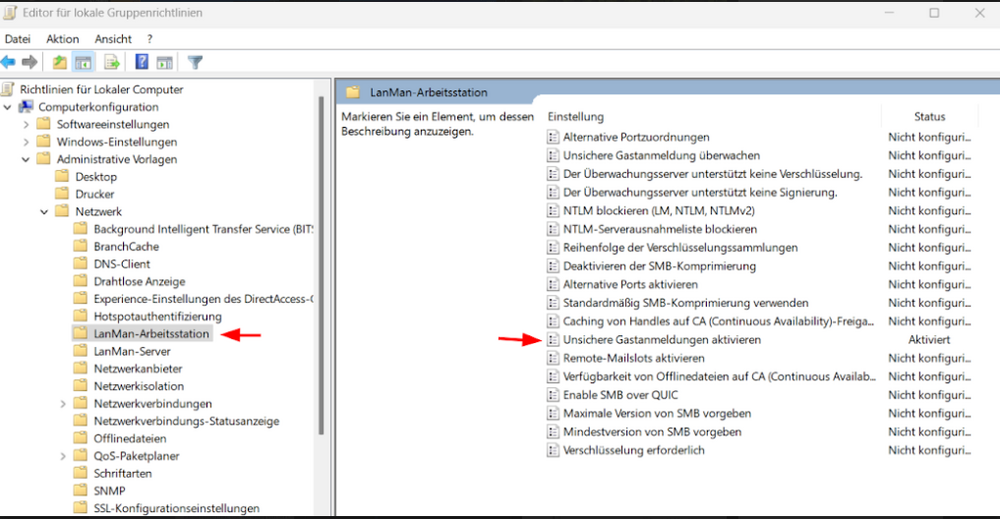Click the folder icon beside DNS-Client

pos(80,263)
